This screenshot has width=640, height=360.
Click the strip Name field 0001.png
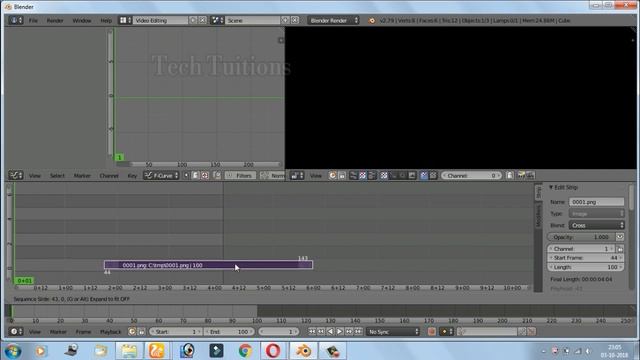[596, 202]
